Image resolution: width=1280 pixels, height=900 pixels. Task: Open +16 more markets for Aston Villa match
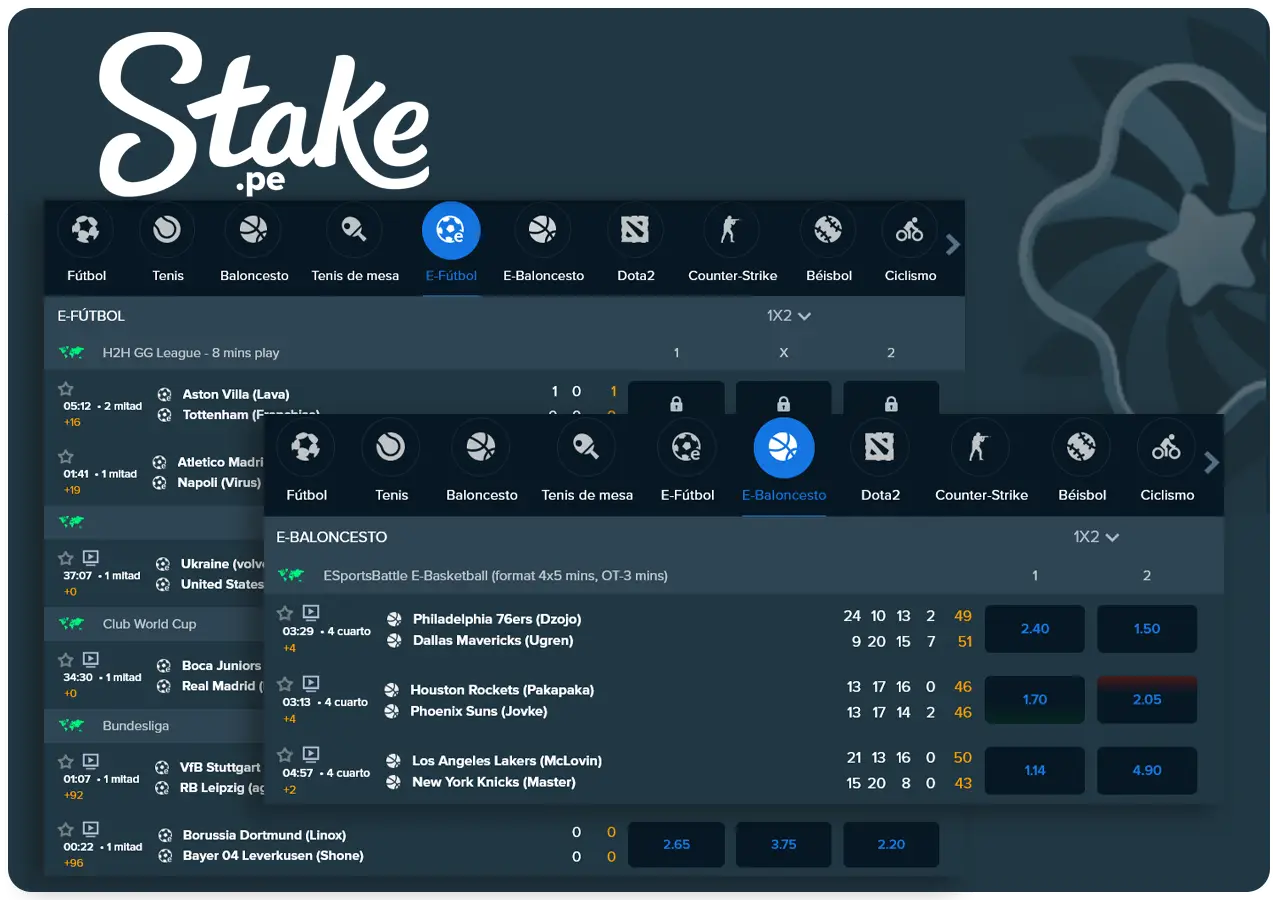click(72, 423)
